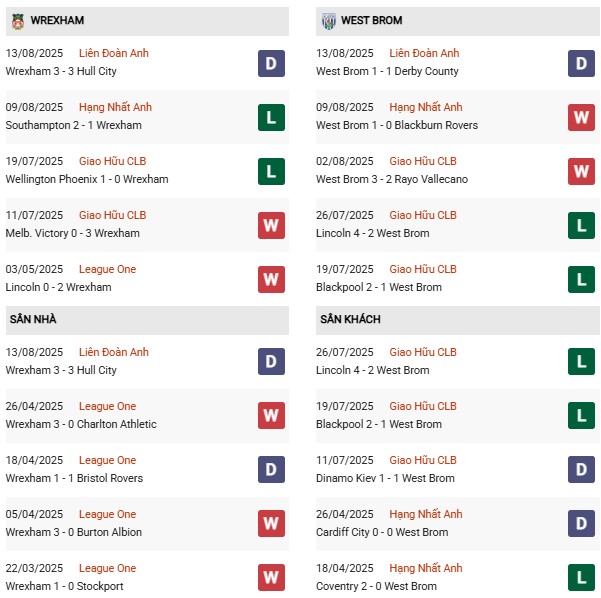Click the D badge for Cardiff City 0 - 0 West Brom
The width and height of the screenshot is (601, 598).
point(581,524)
